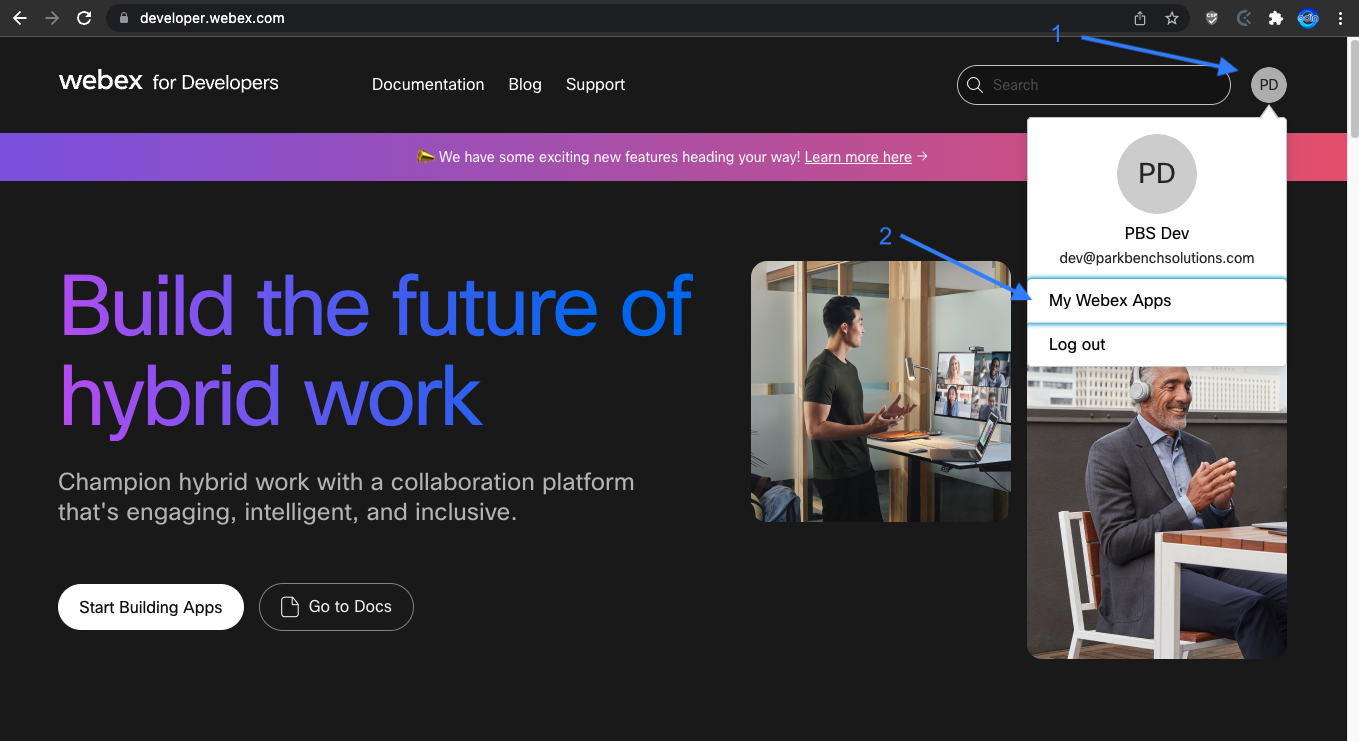Image resolution: width=1359 pixels, height=741 pixels.
Task: Open the Blog nav item
Action: coord(525,85)
